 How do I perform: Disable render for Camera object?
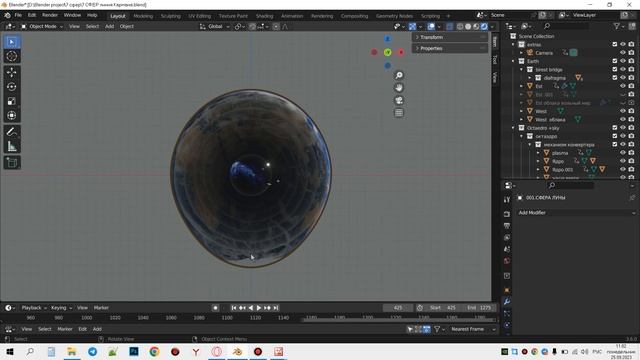(x=631, y=53)
